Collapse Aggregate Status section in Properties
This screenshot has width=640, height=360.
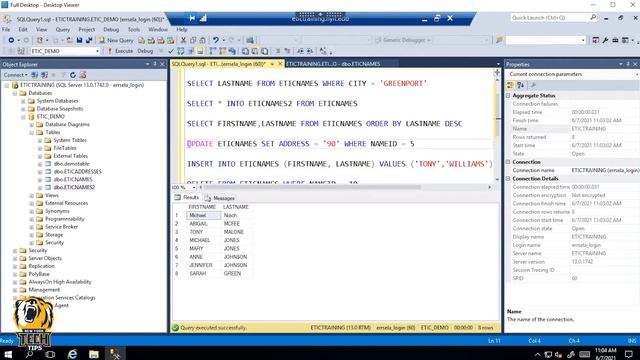coord(509,96)
